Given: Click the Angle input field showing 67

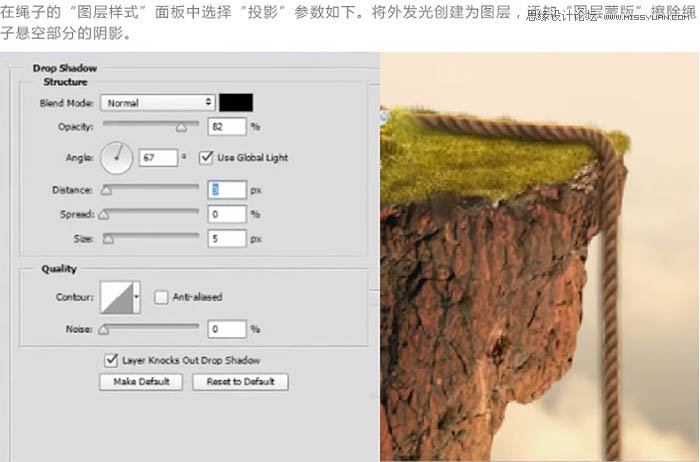Looking at the screenshot, I should click(158, 158).
